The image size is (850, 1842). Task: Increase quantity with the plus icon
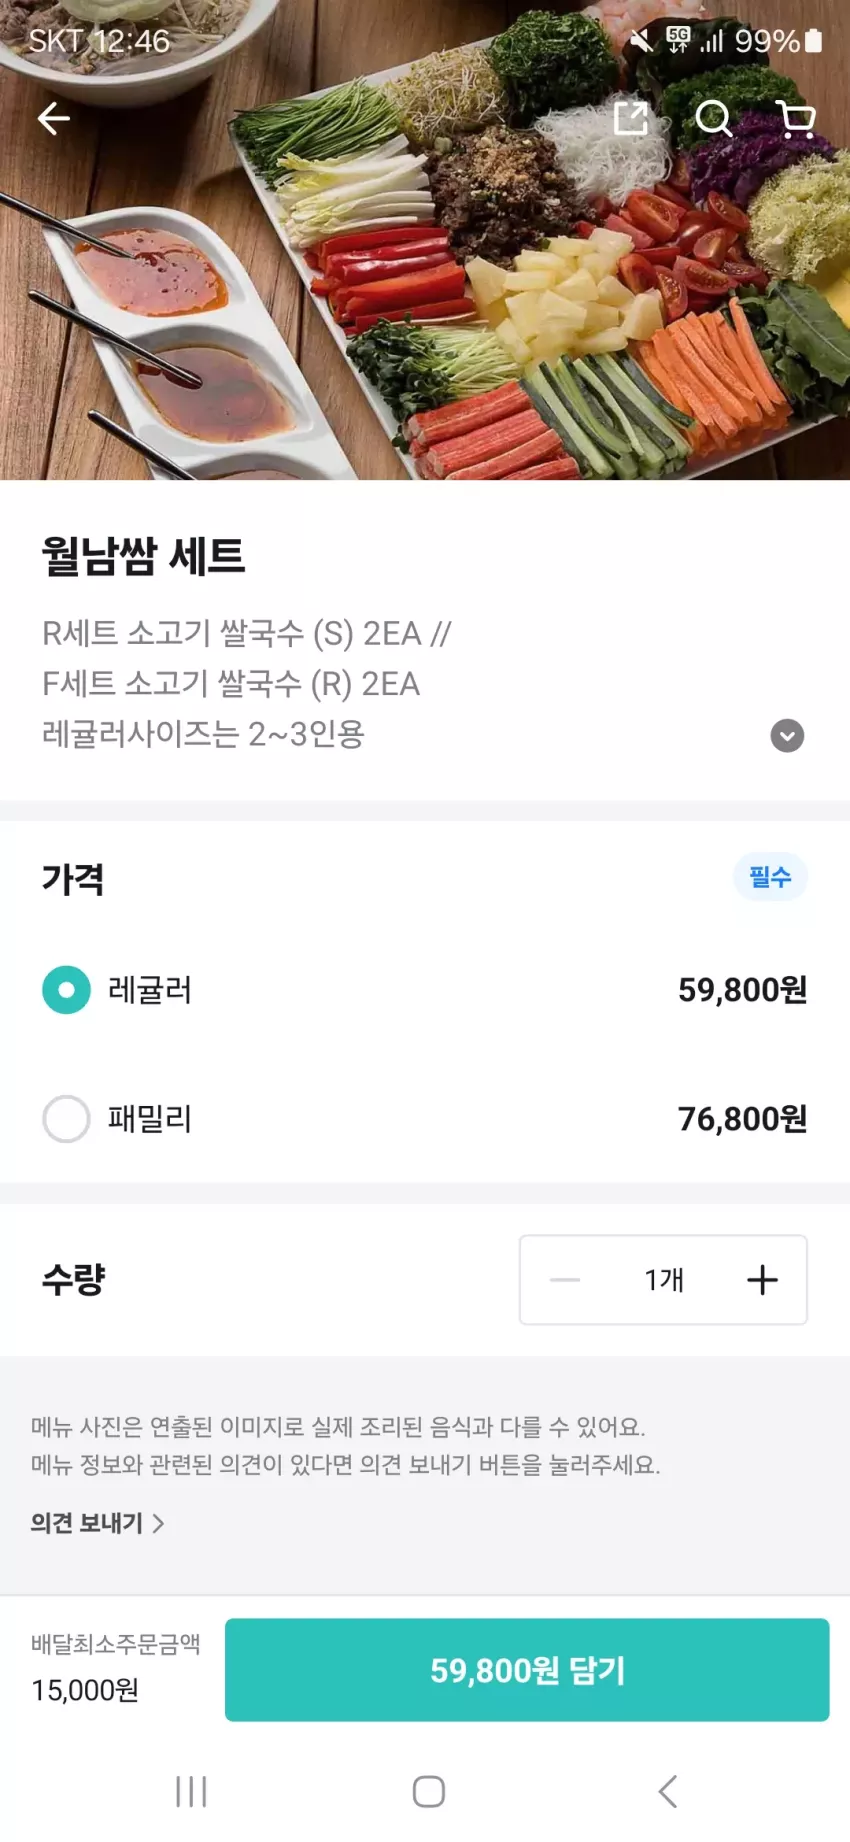(762, 1279)
